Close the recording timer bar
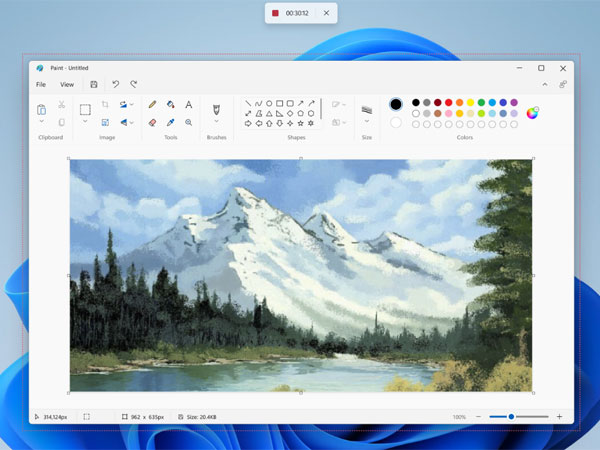Viewport: 600px width, 450px height. [326, 13]
